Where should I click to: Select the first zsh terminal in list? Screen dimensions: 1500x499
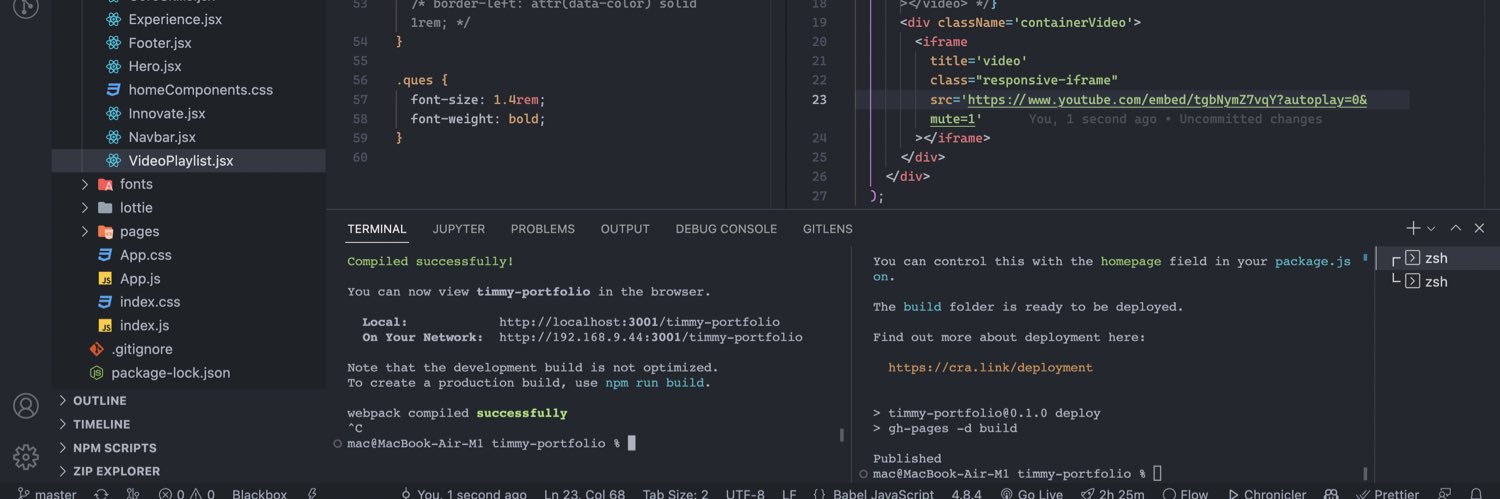[1437, 258]
